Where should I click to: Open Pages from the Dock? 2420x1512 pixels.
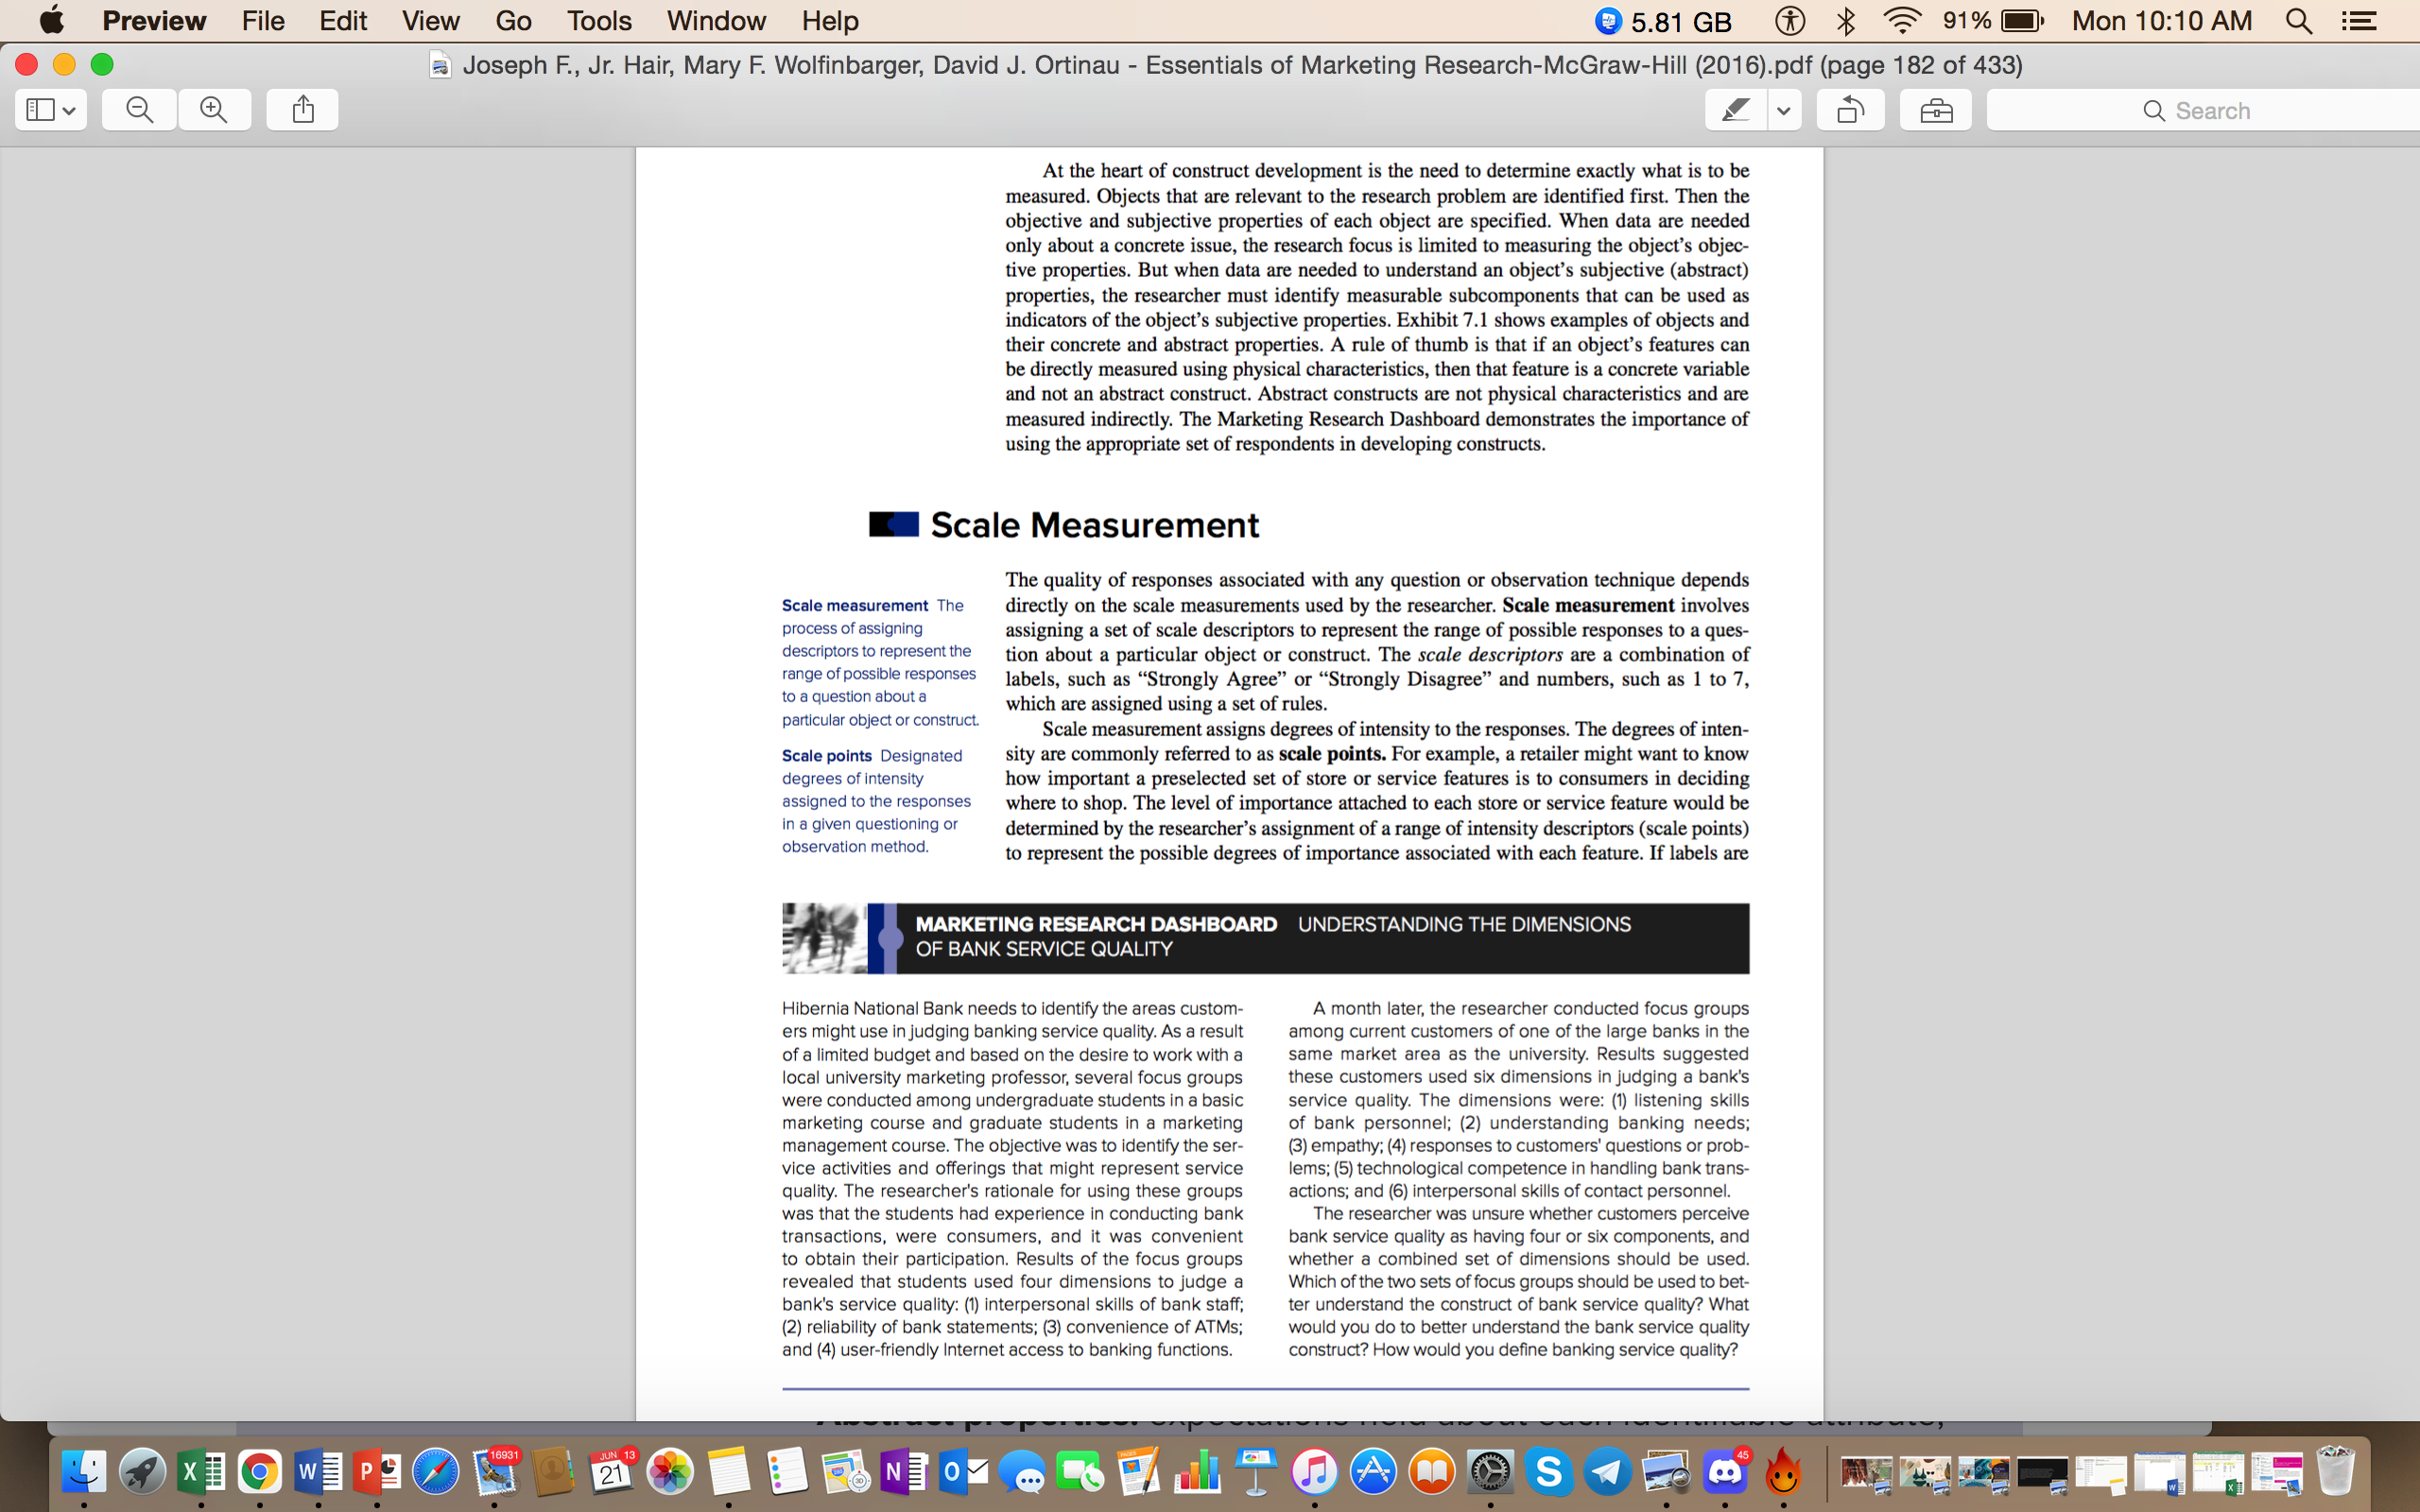click(x=1139, y=1471)
